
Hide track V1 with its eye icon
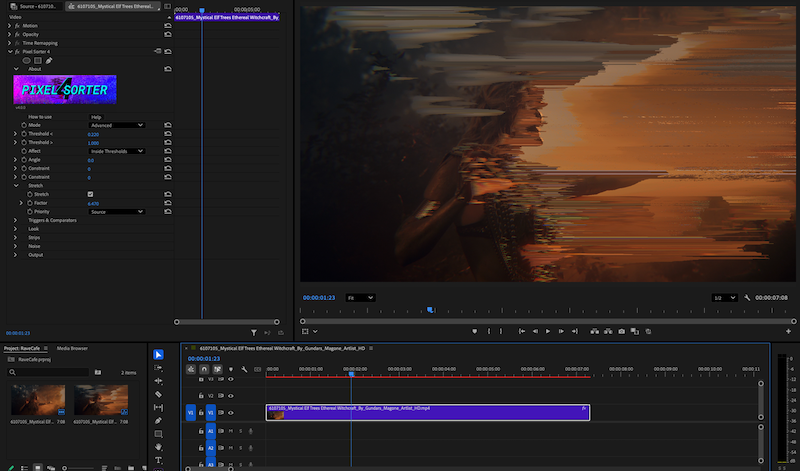231,412
